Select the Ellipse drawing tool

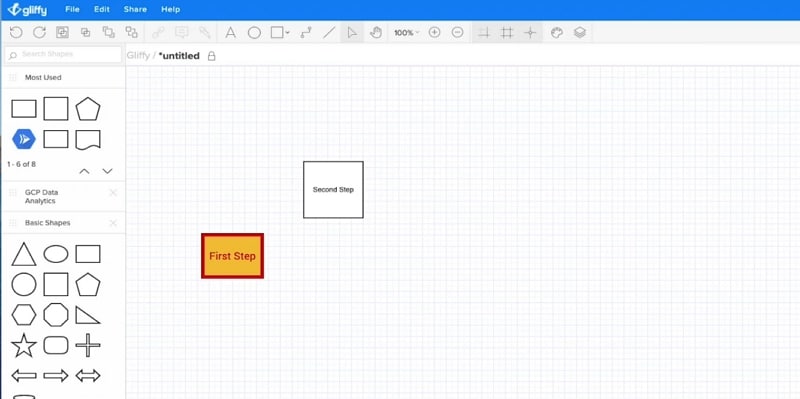[x=254, y=33]
